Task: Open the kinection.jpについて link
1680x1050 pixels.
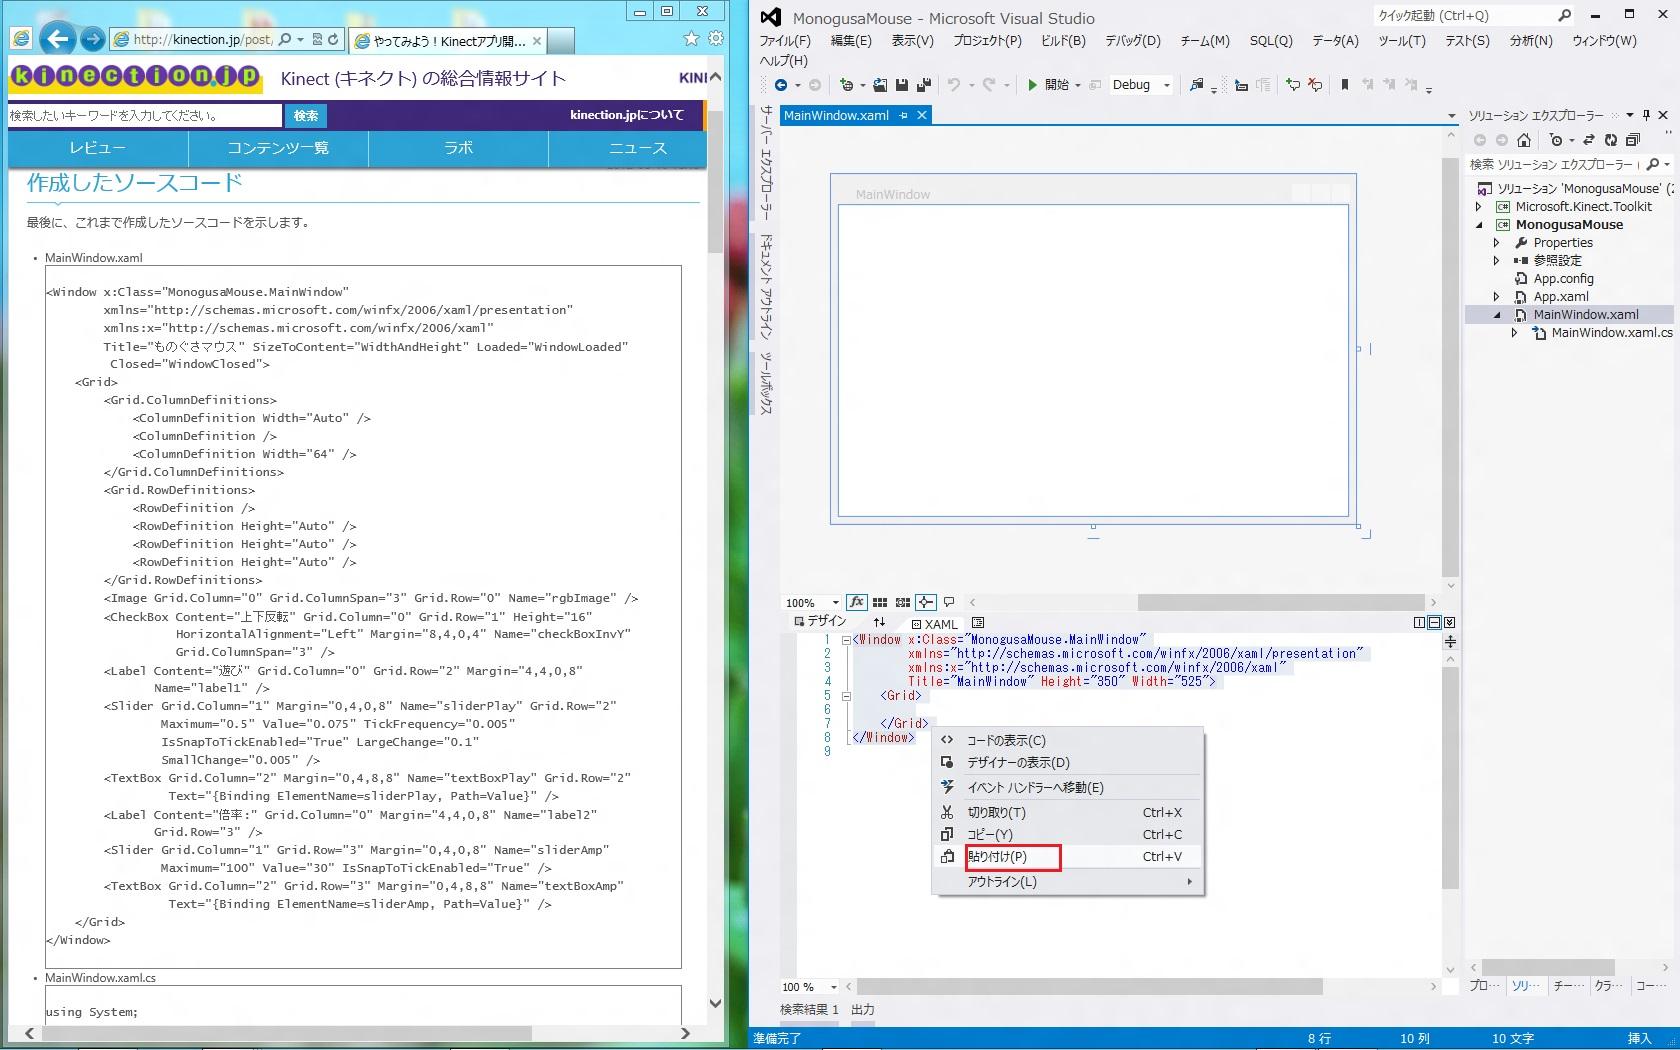Action: point(626,115)
